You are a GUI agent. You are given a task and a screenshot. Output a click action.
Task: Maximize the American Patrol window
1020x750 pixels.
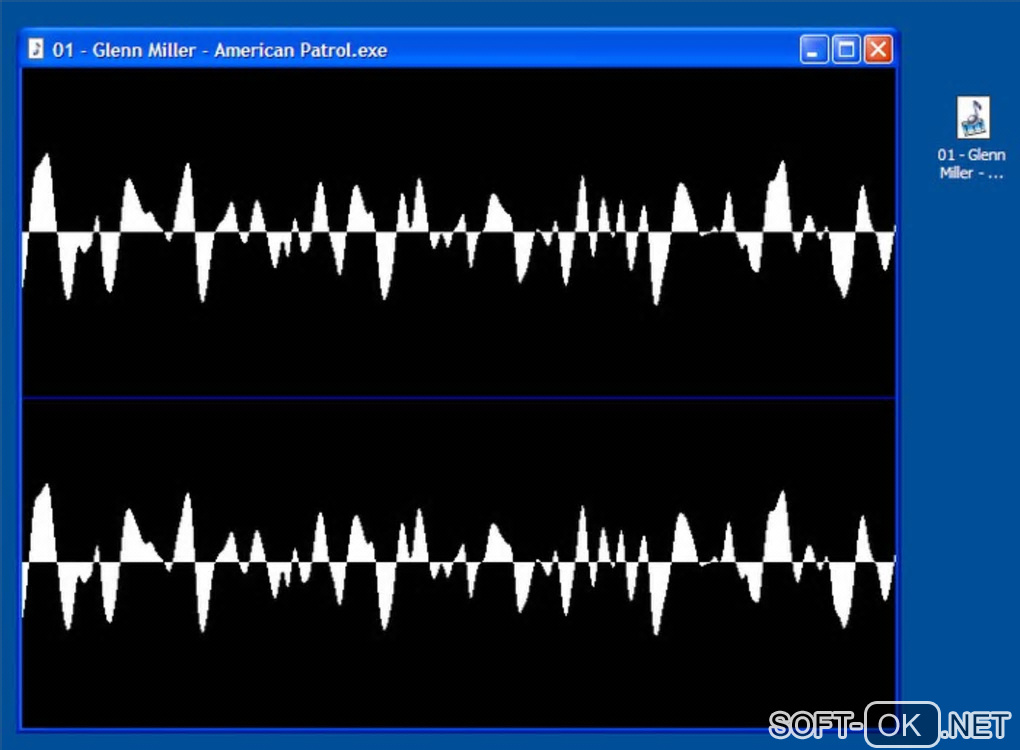pyautogui.click(x=846, y=49)
